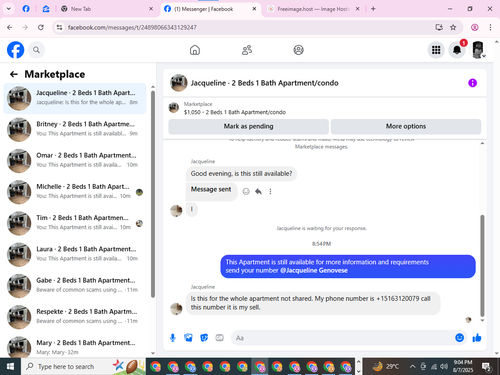Open the pinned Facebook tab
This screenshot has height=375, width=500.
pos(26,9)
